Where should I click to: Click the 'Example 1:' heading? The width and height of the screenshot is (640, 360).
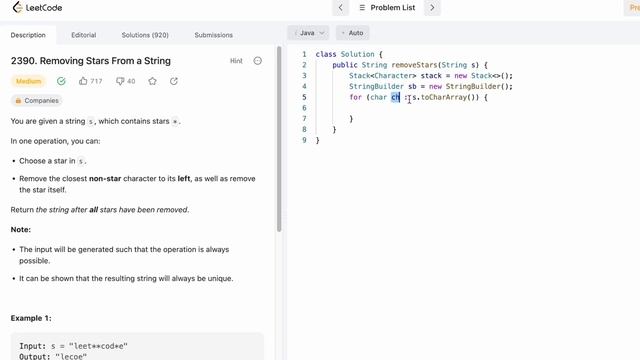31,318
